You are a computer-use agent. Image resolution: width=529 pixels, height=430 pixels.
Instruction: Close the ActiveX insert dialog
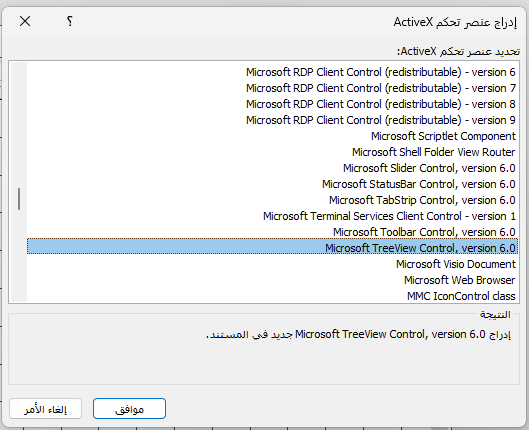[x=25, y=22]
